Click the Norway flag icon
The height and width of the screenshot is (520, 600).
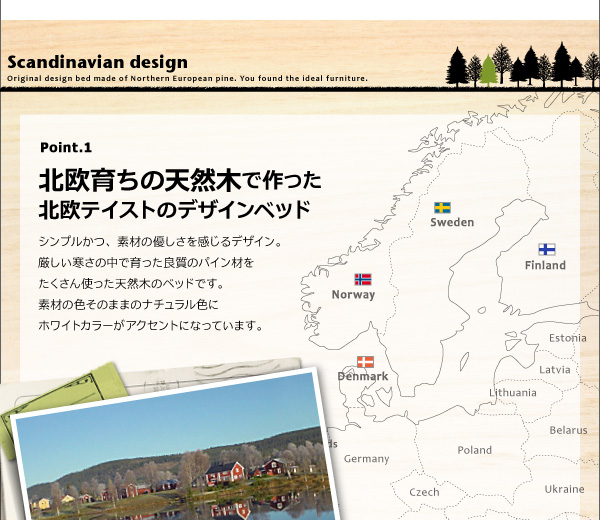pyautogui.click(x=363, y=279)
